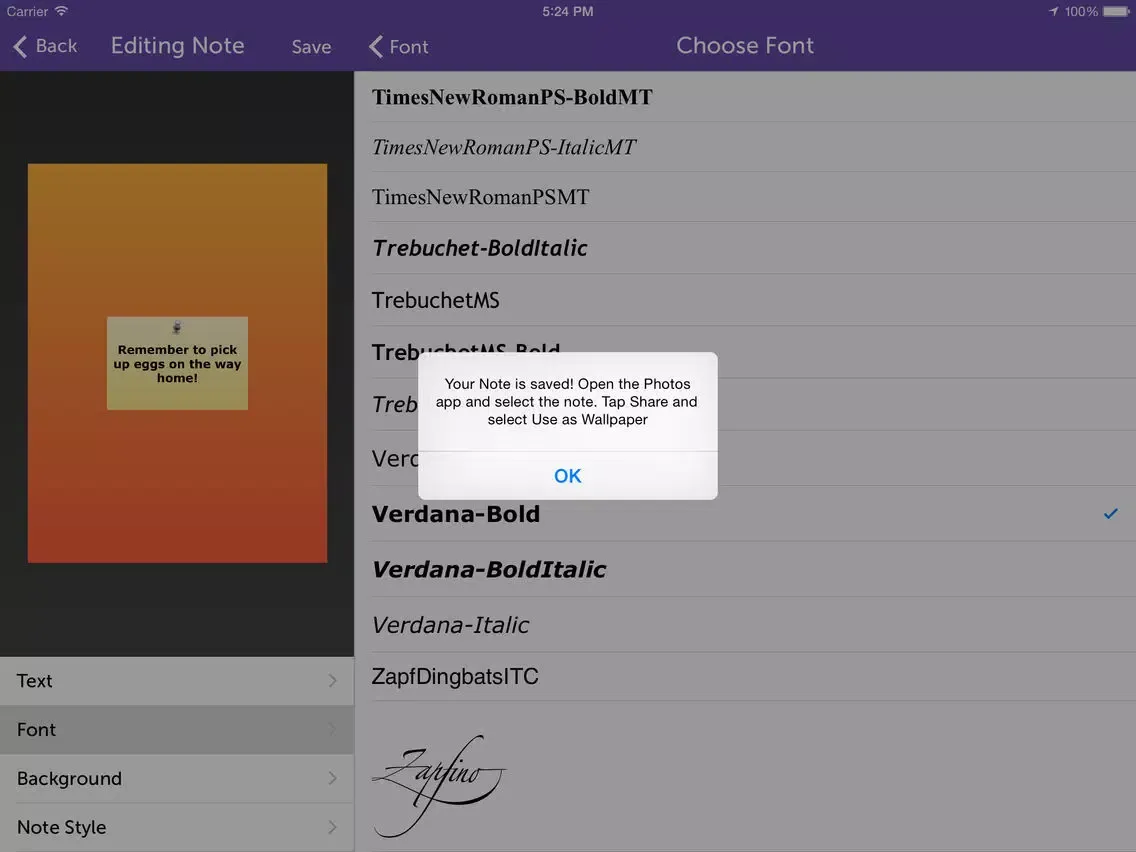Open the Text settings row
The width and height of the screenshot is (1136, 852).
(177, 681)
